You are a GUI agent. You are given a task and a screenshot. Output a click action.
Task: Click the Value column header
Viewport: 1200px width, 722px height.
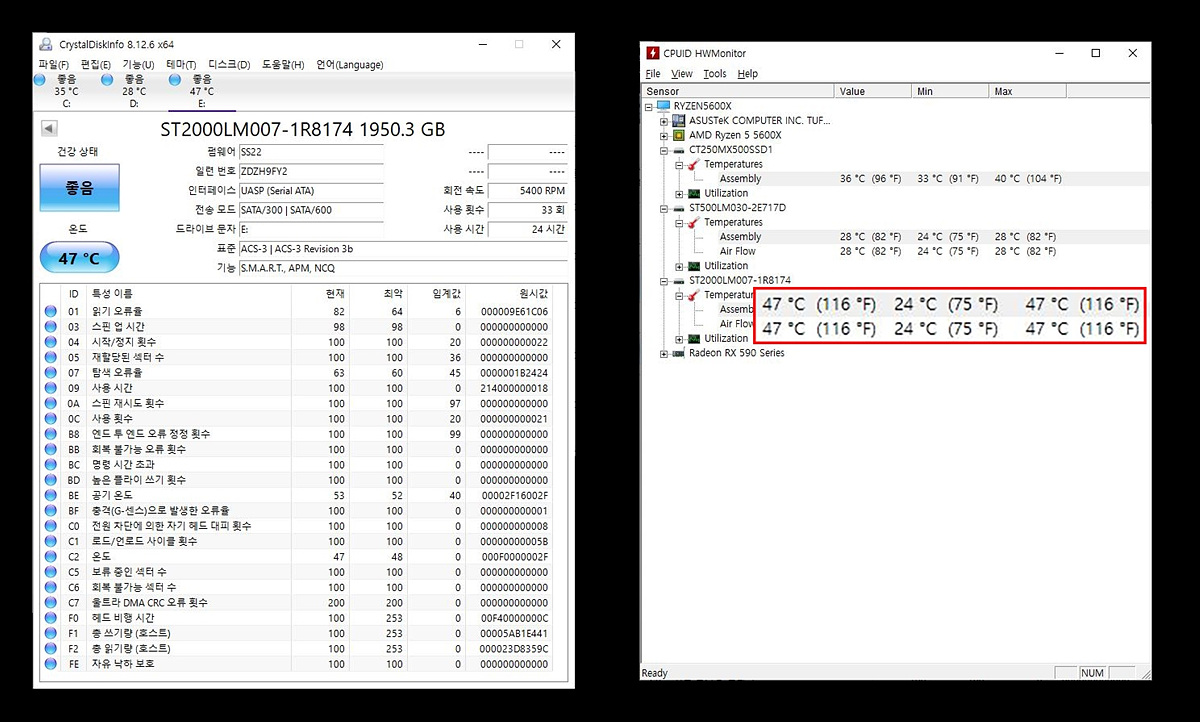[x=874, y=91]
